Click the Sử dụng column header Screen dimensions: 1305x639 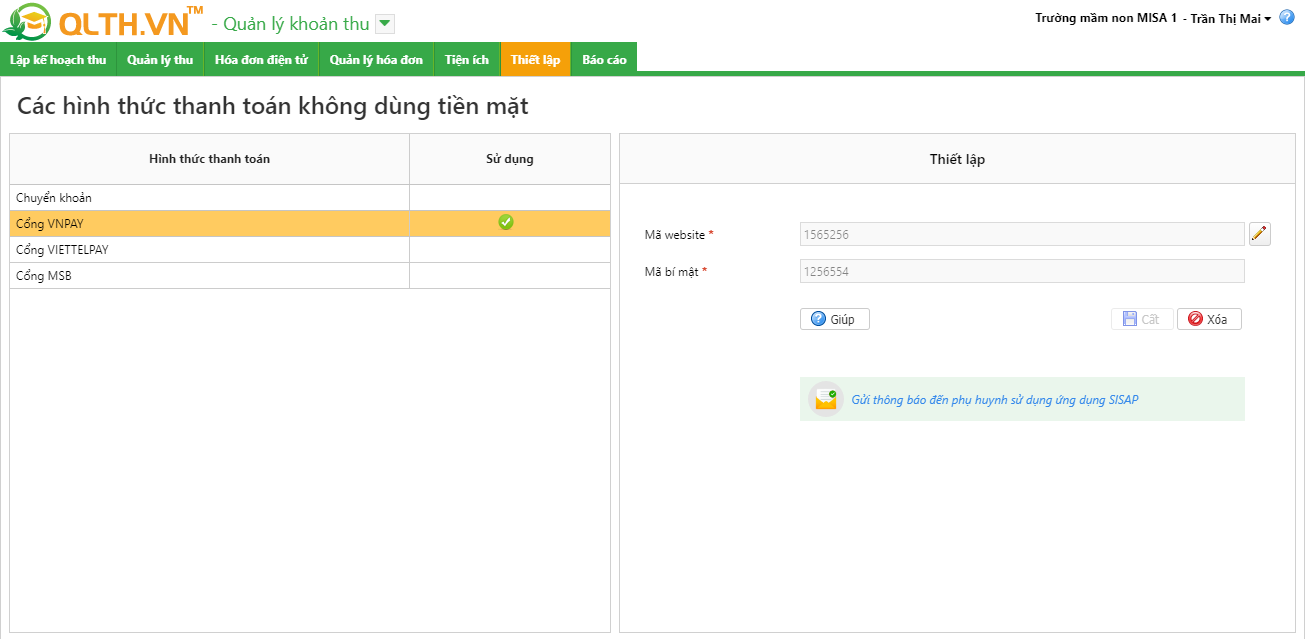[x=510, y=159]
